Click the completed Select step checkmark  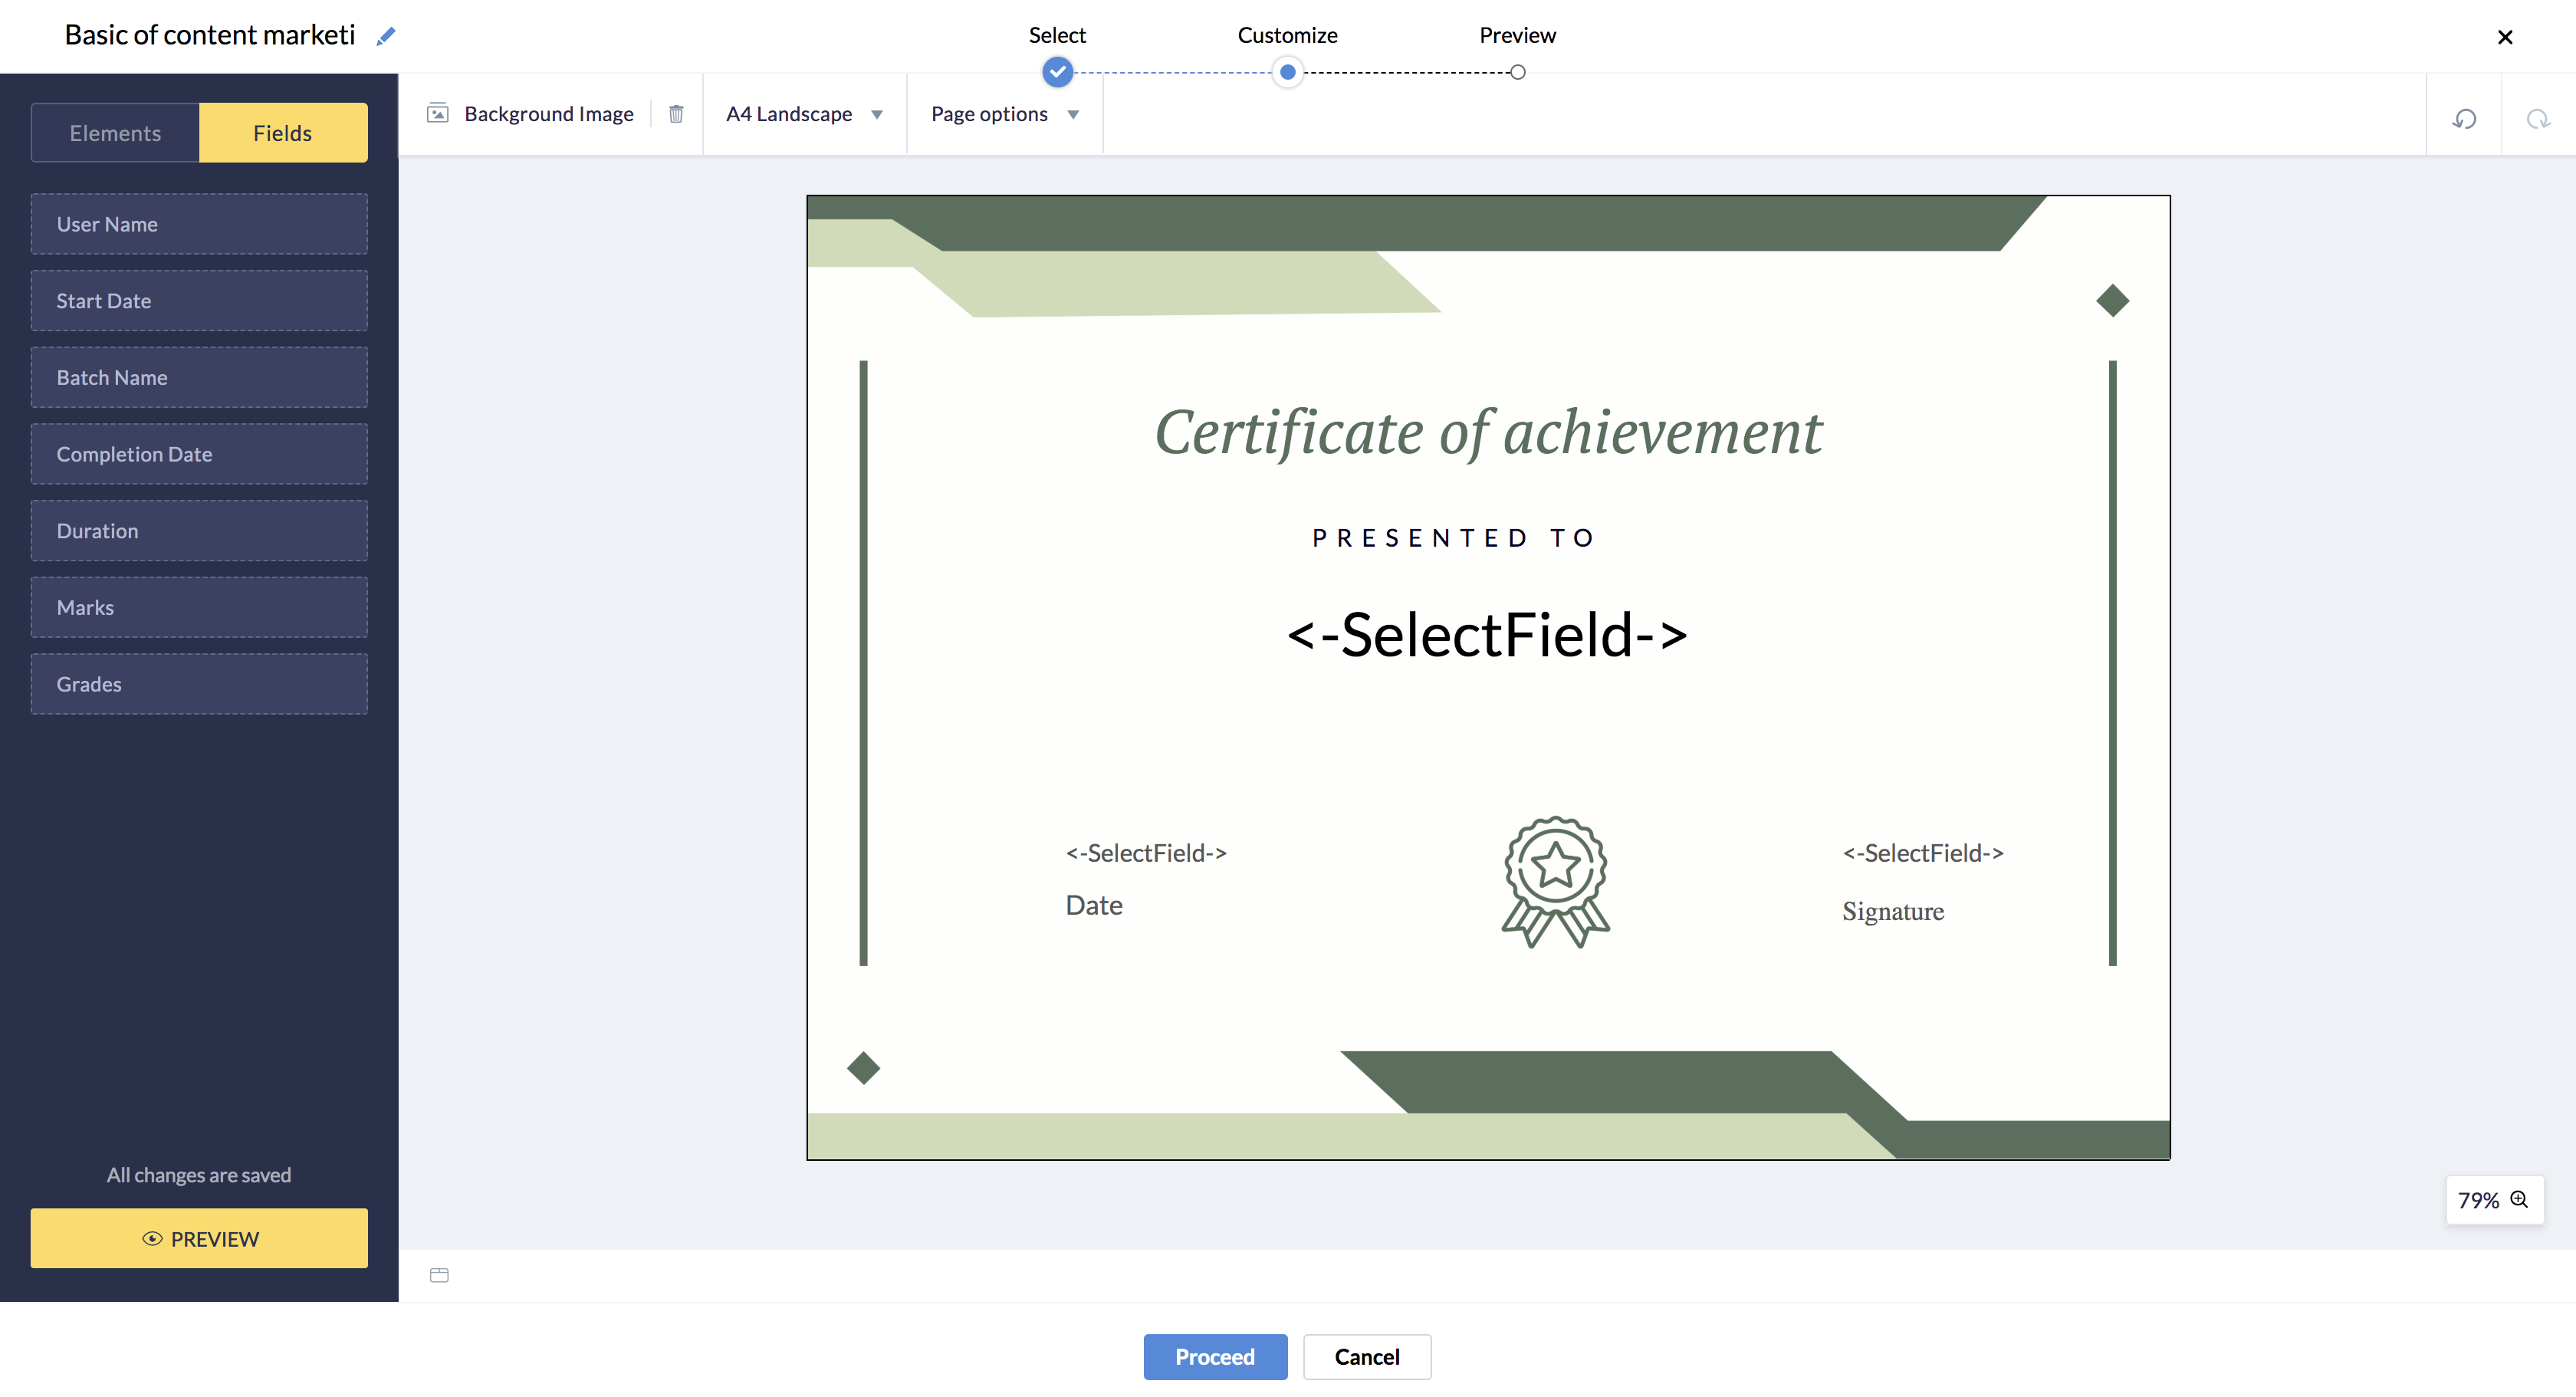click(1057, 72)
